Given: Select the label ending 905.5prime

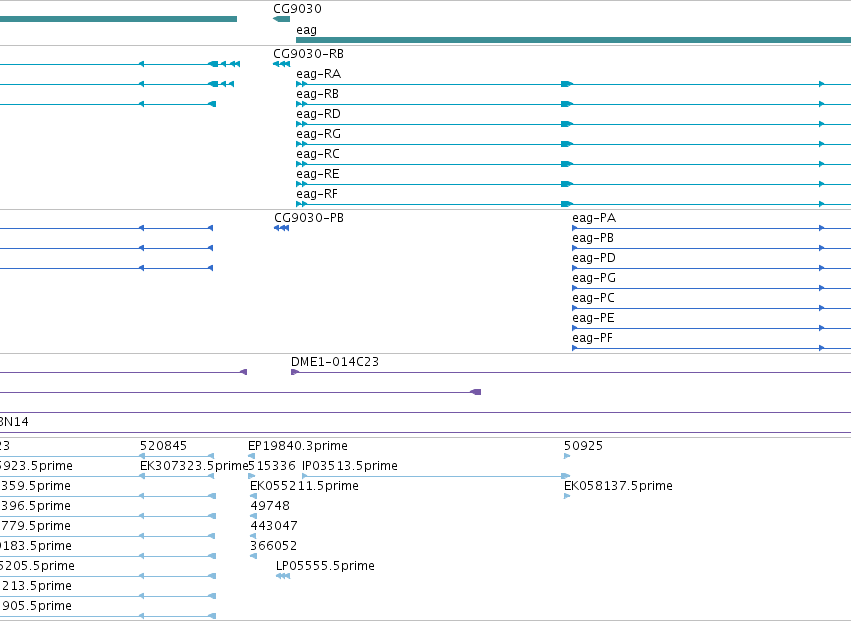Looking at the screenshot, I should [36, 606].
